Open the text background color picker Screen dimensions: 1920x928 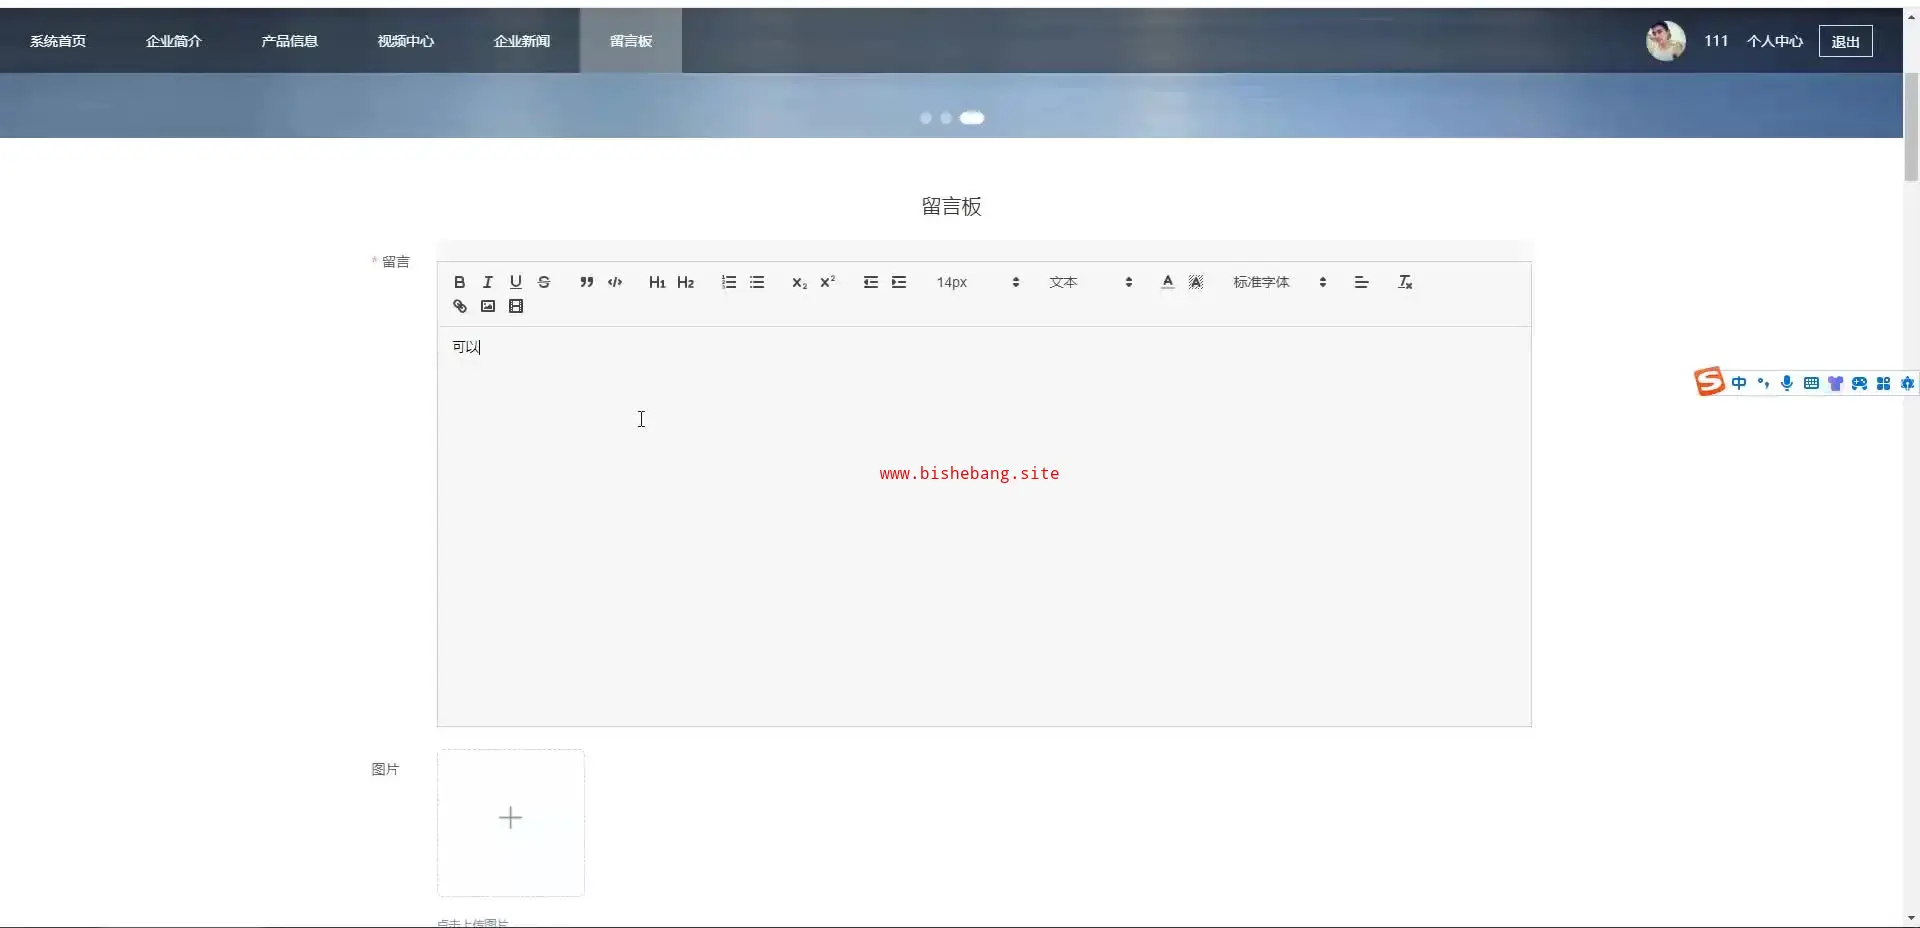coord(1195,282)
